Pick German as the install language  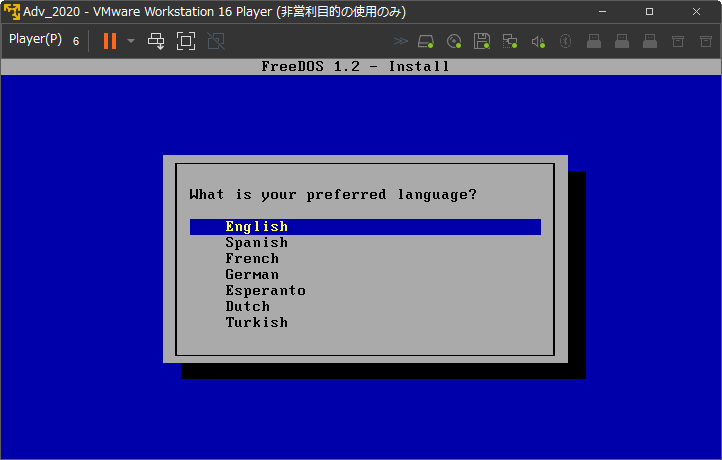[252, 274]
